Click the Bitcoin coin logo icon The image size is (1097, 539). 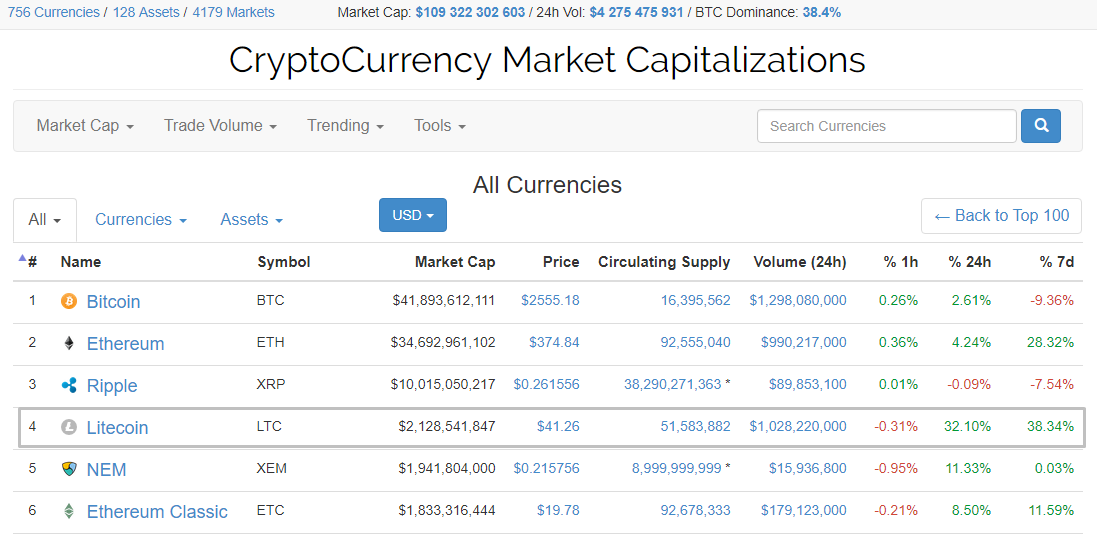tap(69, 301)
